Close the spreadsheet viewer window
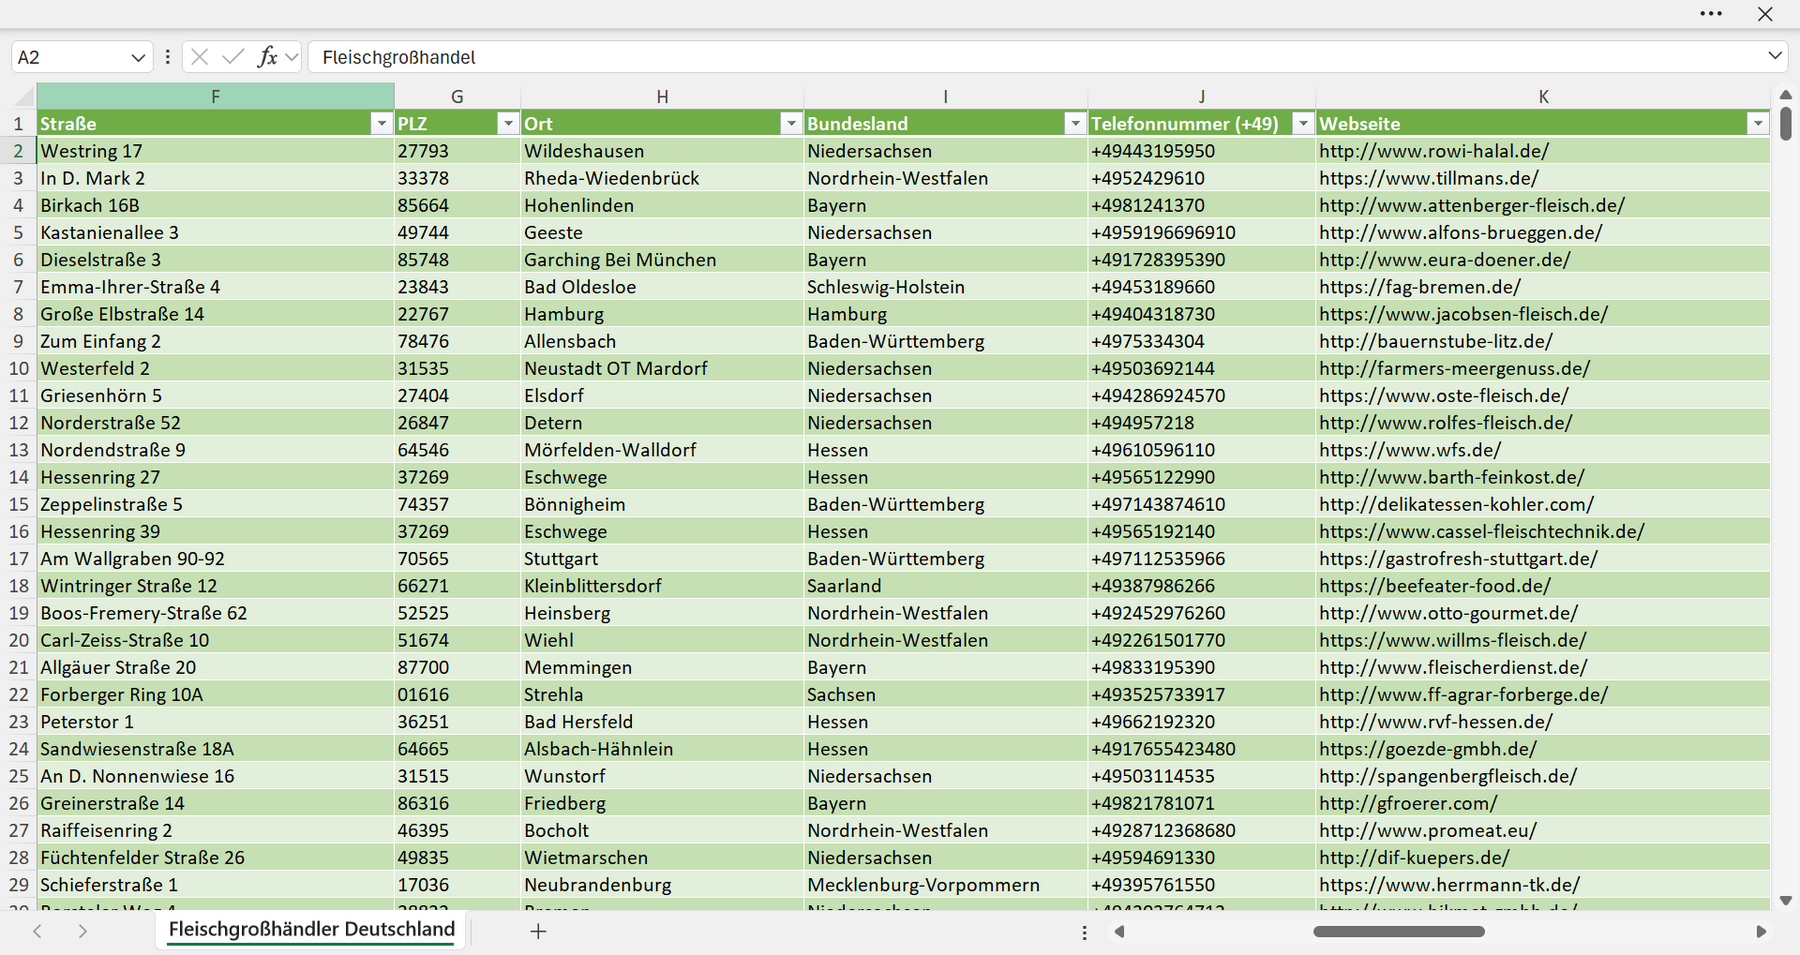Screen dimensions: 1800x955 tap(1765, 14)
